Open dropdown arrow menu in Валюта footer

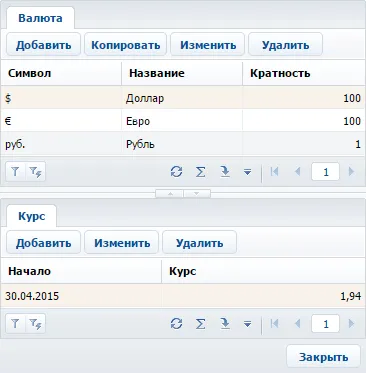247,172
